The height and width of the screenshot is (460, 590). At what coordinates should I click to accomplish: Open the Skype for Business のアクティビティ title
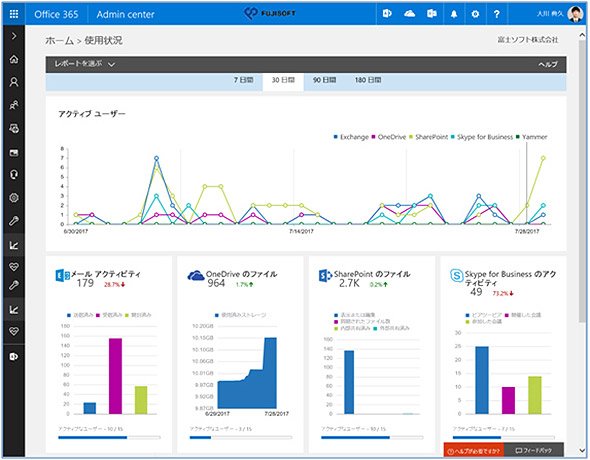click(x=510, y=278)
